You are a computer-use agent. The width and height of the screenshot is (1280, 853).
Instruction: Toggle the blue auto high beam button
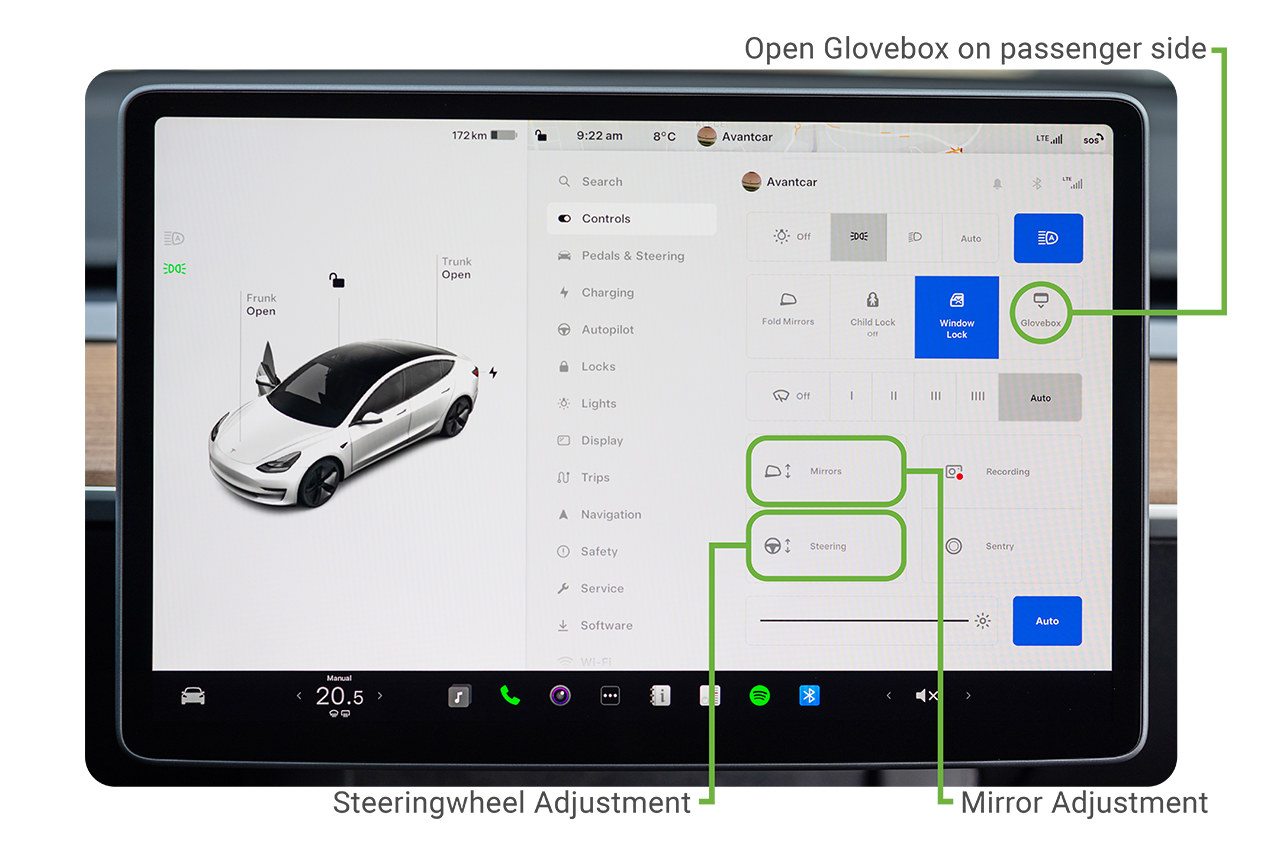(1048, 238)
